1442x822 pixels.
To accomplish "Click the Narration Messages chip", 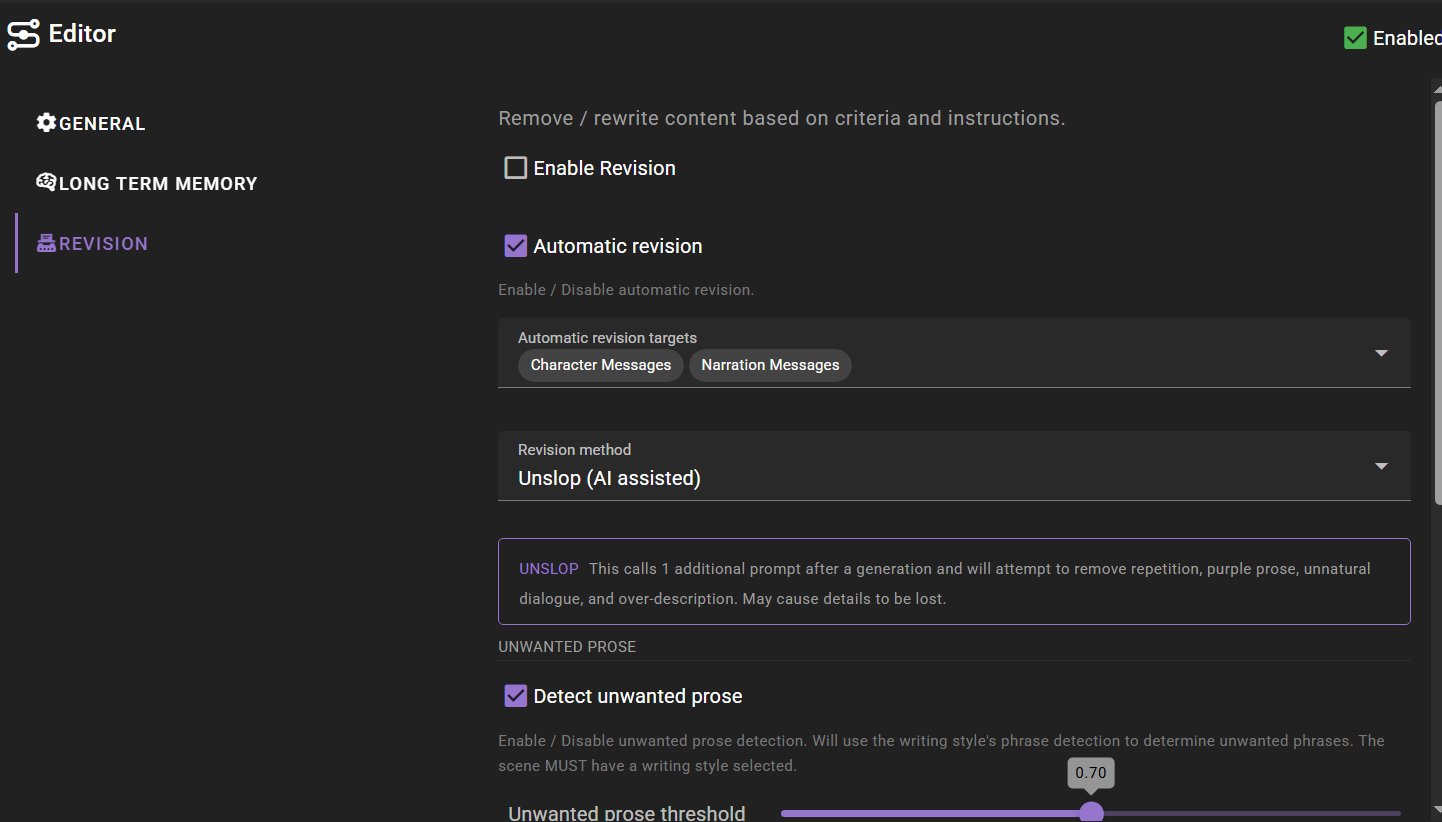I will point(770,365).
